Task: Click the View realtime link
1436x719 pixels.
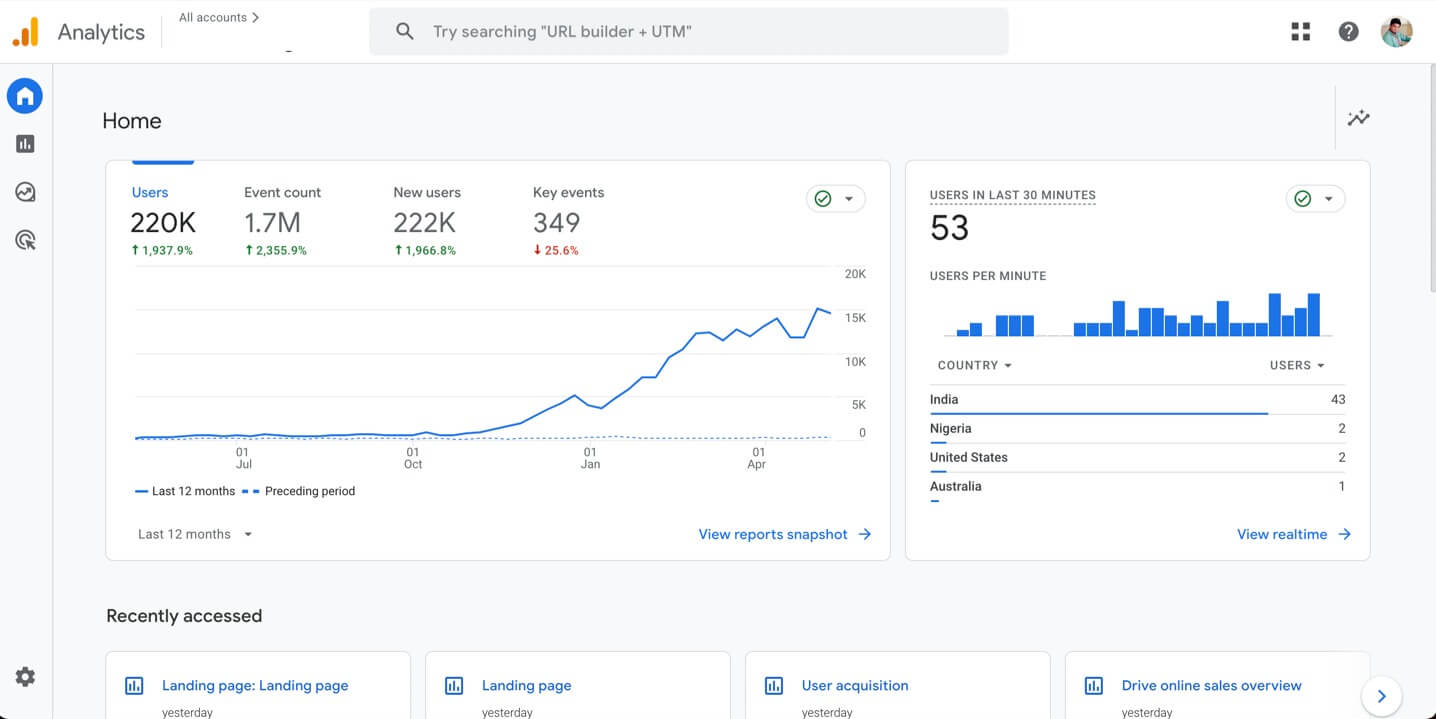Action: click(1293, 534)
